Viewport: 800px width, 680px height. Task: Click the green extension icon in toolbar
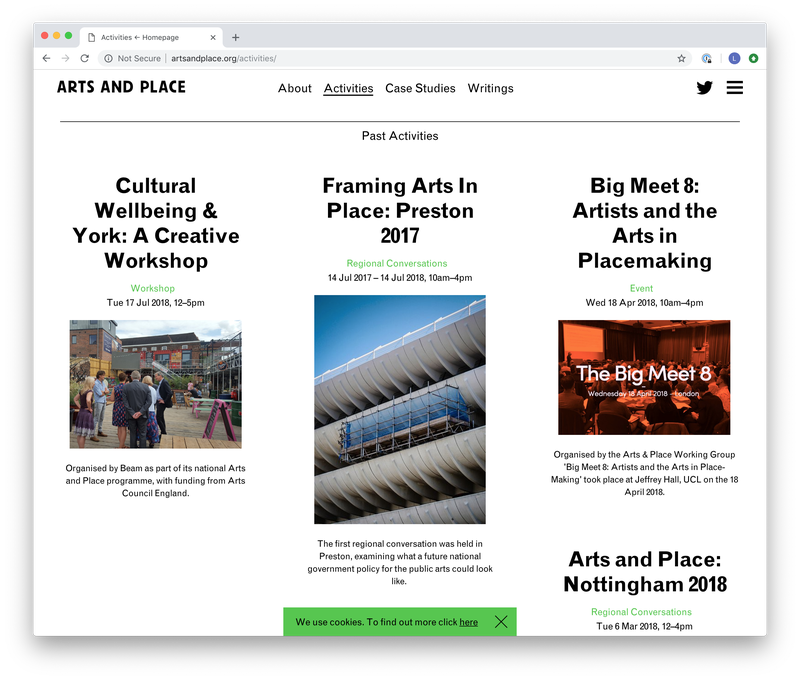click(754, 58)
